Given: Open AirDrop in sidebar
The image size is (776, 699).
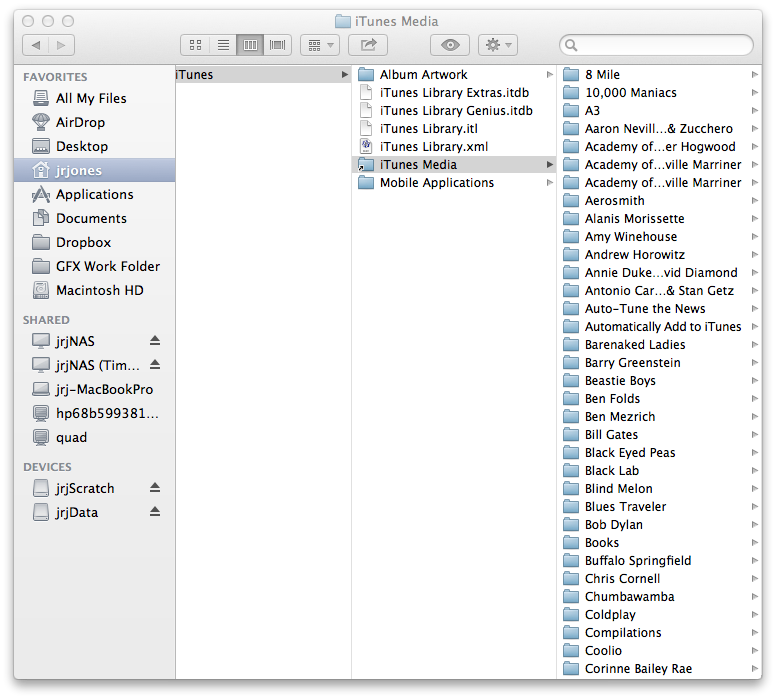Looking at the screenshot, I should click(x=94, y=122).
